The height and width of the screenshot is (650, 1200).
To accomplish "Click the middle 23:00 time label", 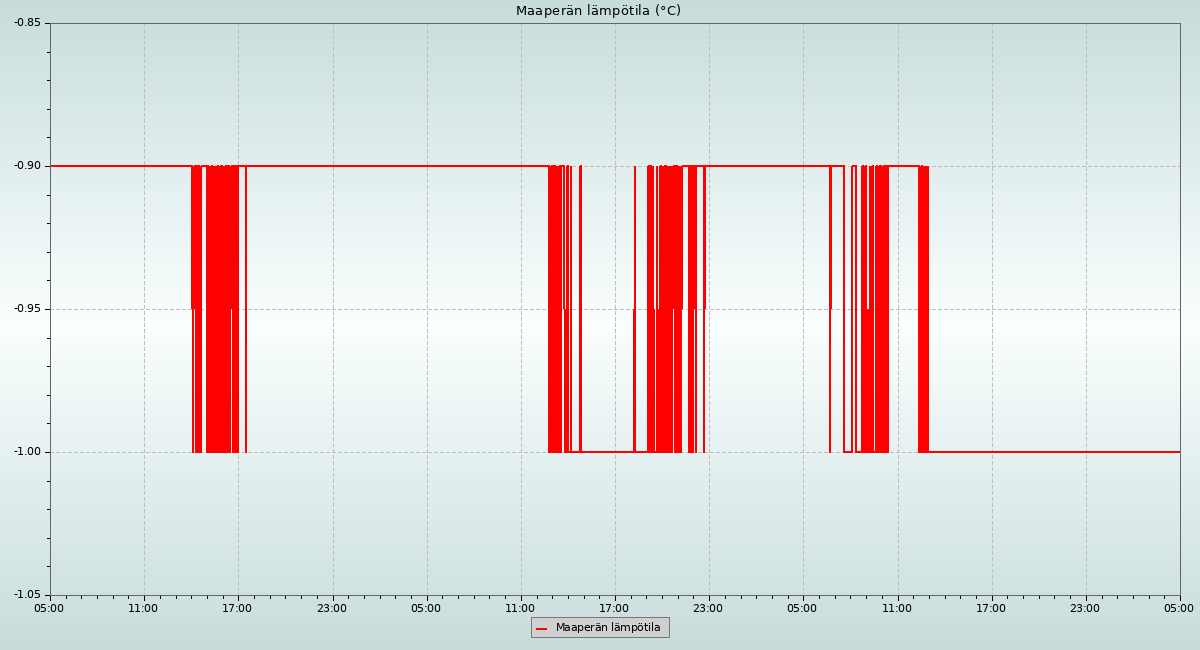I will point(708,608).
